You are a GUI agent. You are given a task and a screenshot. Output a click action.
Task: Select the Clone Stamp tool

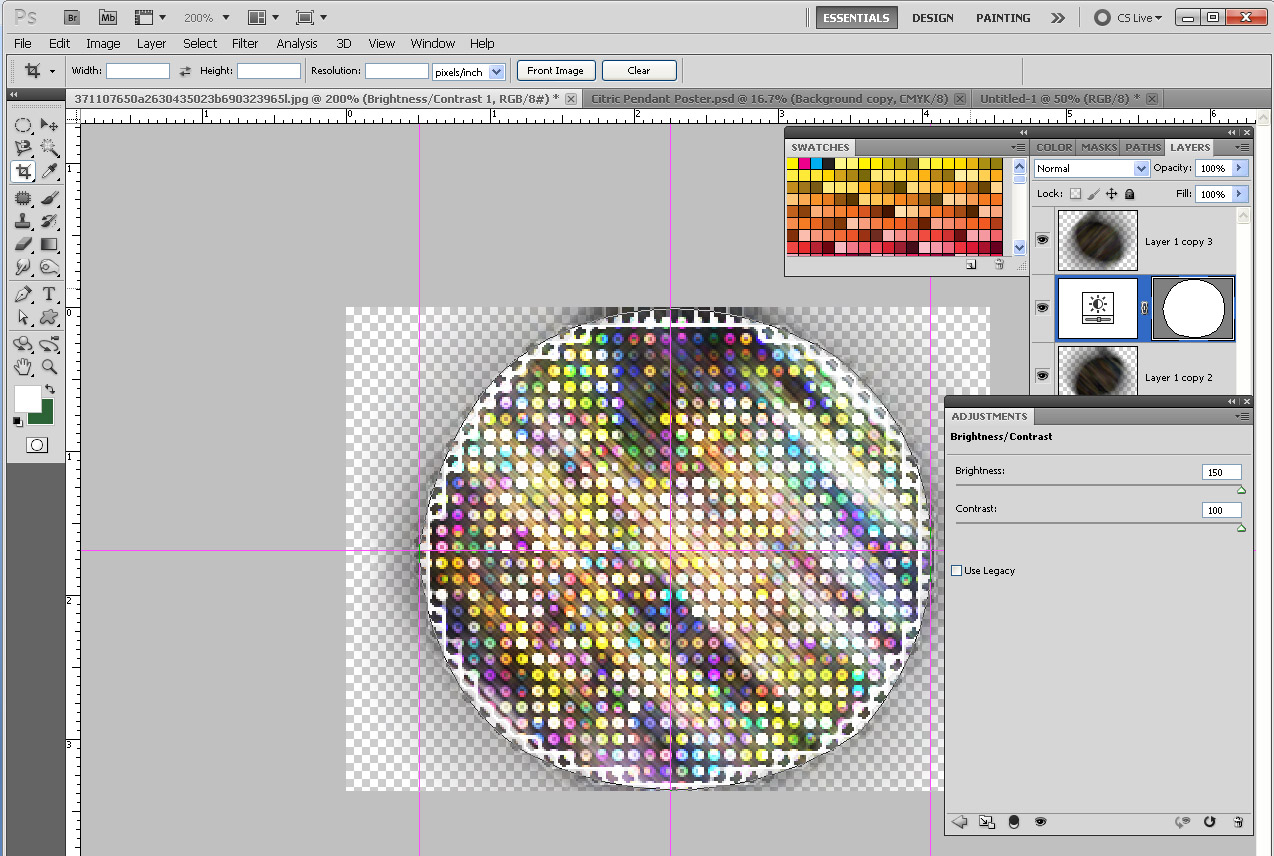click(x=22, y=219)
